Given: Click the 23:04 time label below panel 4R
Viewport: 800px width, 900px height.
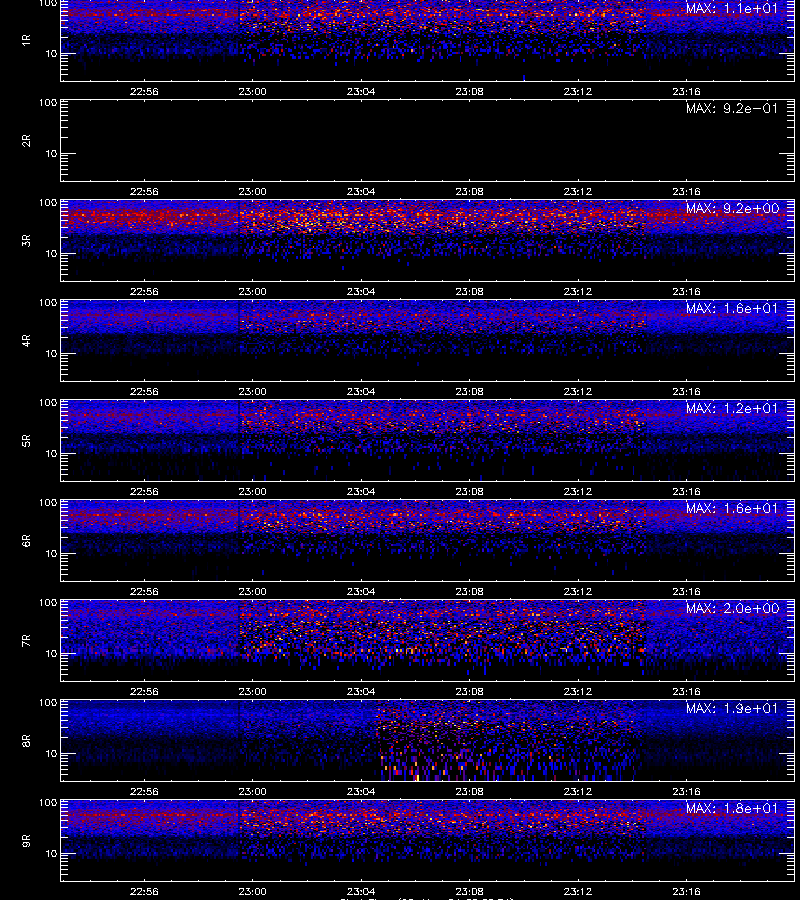Looking at the screenshot, I should 361,391.
